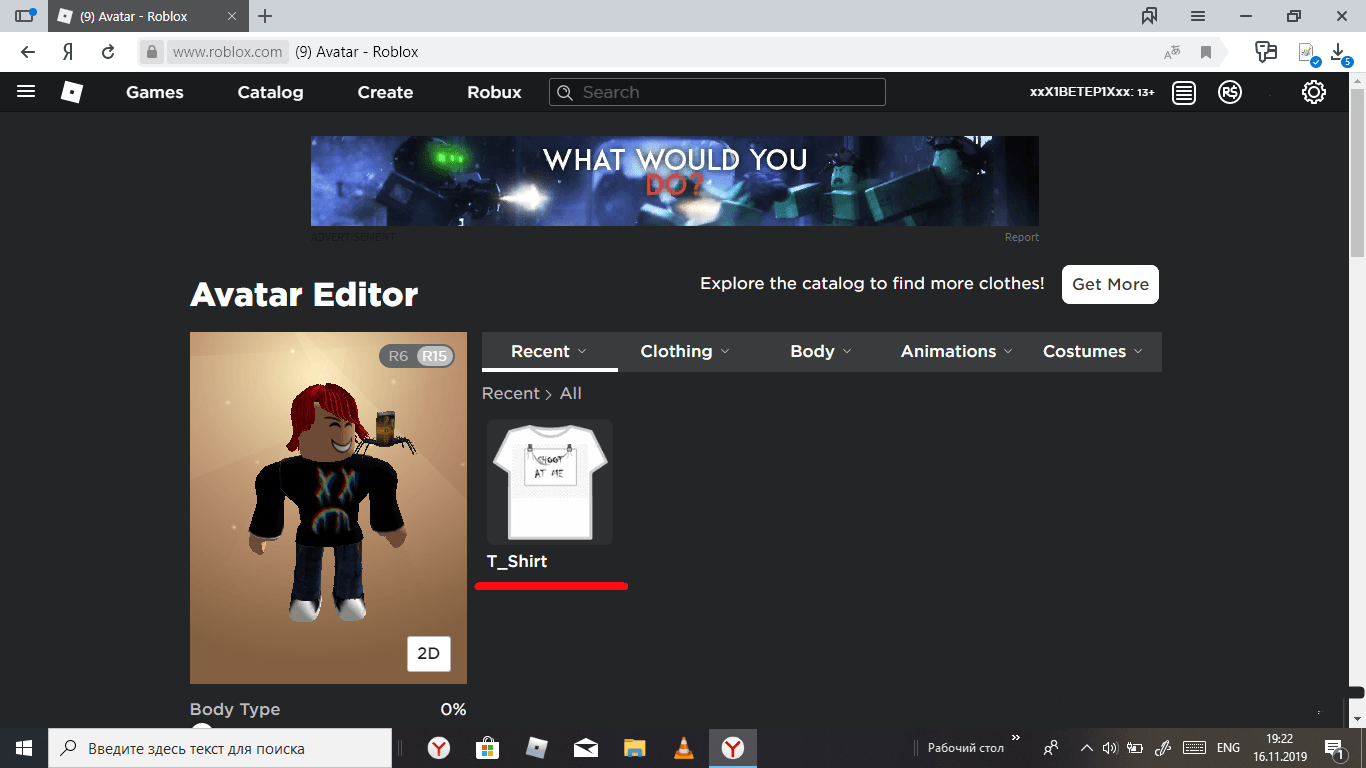Open the notifications feed icon in header
The image size is (1366, 768).
point(1184,92)
